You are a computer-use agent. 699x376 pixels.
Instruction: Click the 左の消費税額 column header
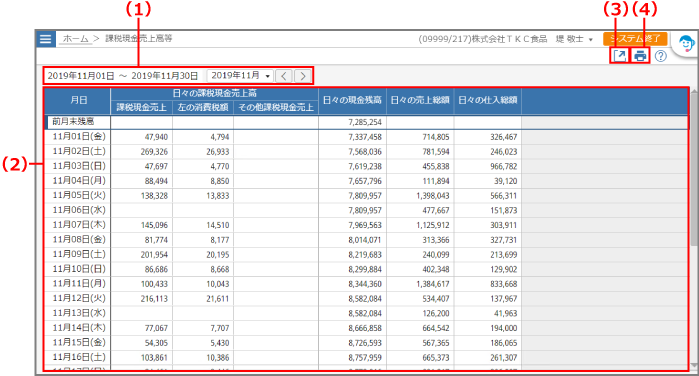tap(203, 107)
